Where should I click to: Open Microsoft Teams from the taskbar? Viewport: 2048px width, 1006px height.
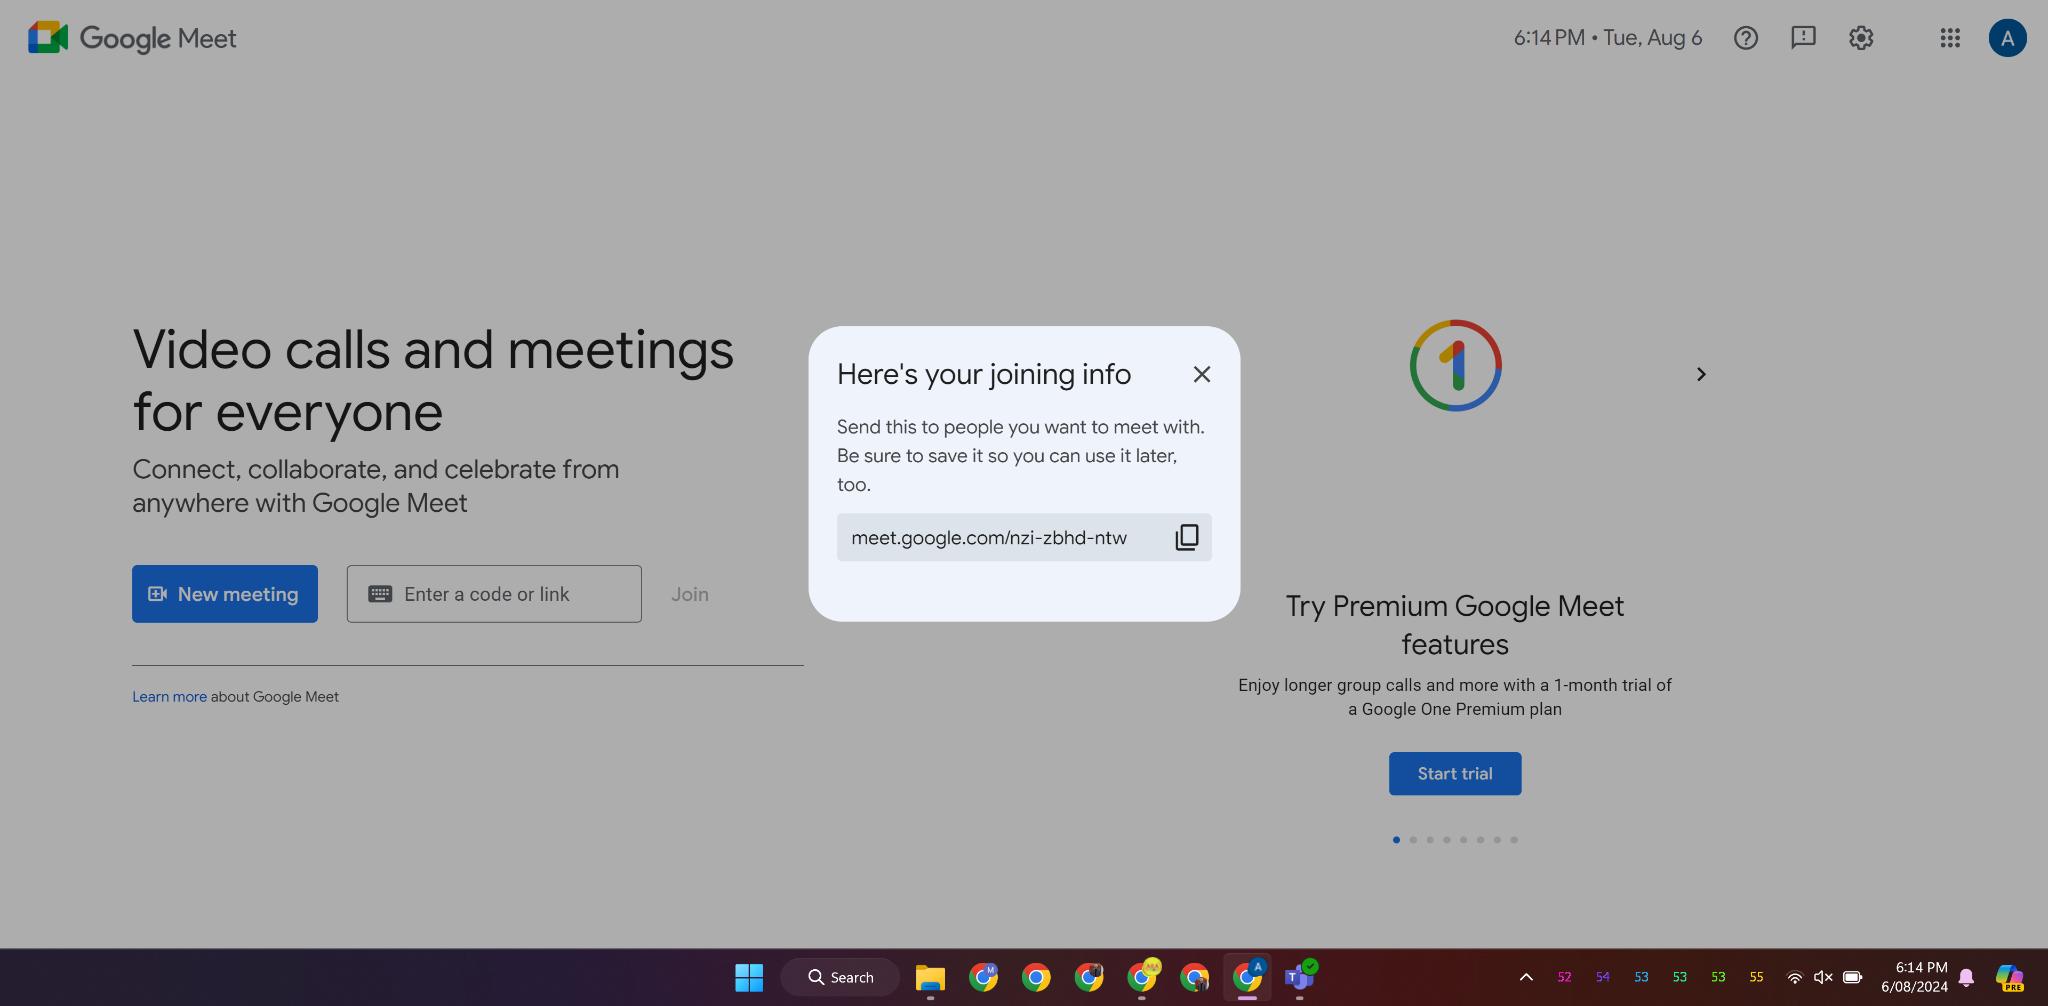pos(1300,977)
